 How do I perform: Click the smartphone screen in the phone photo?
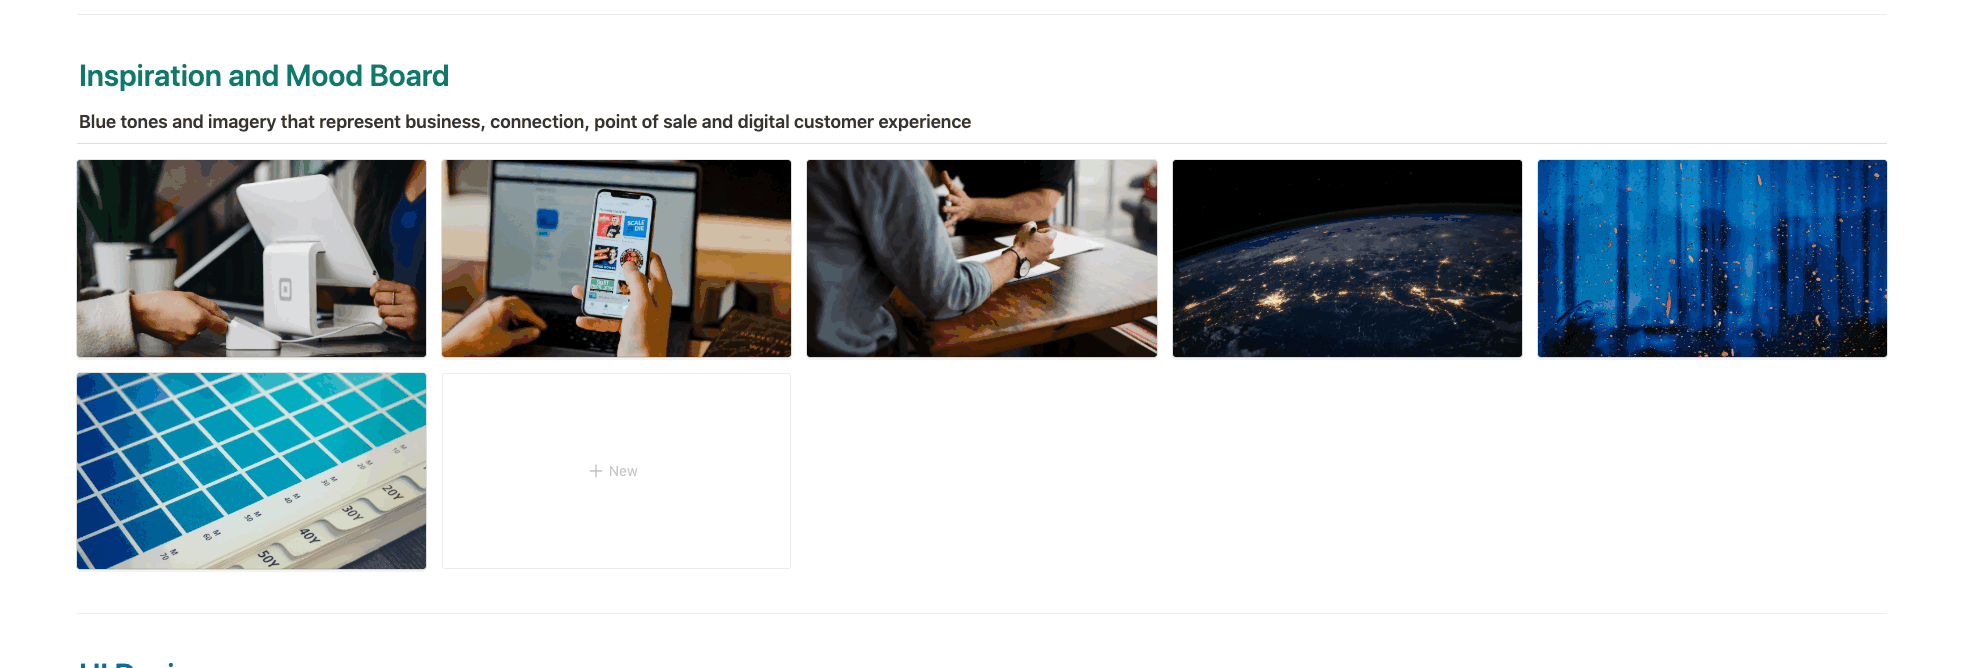pos(620,254)
